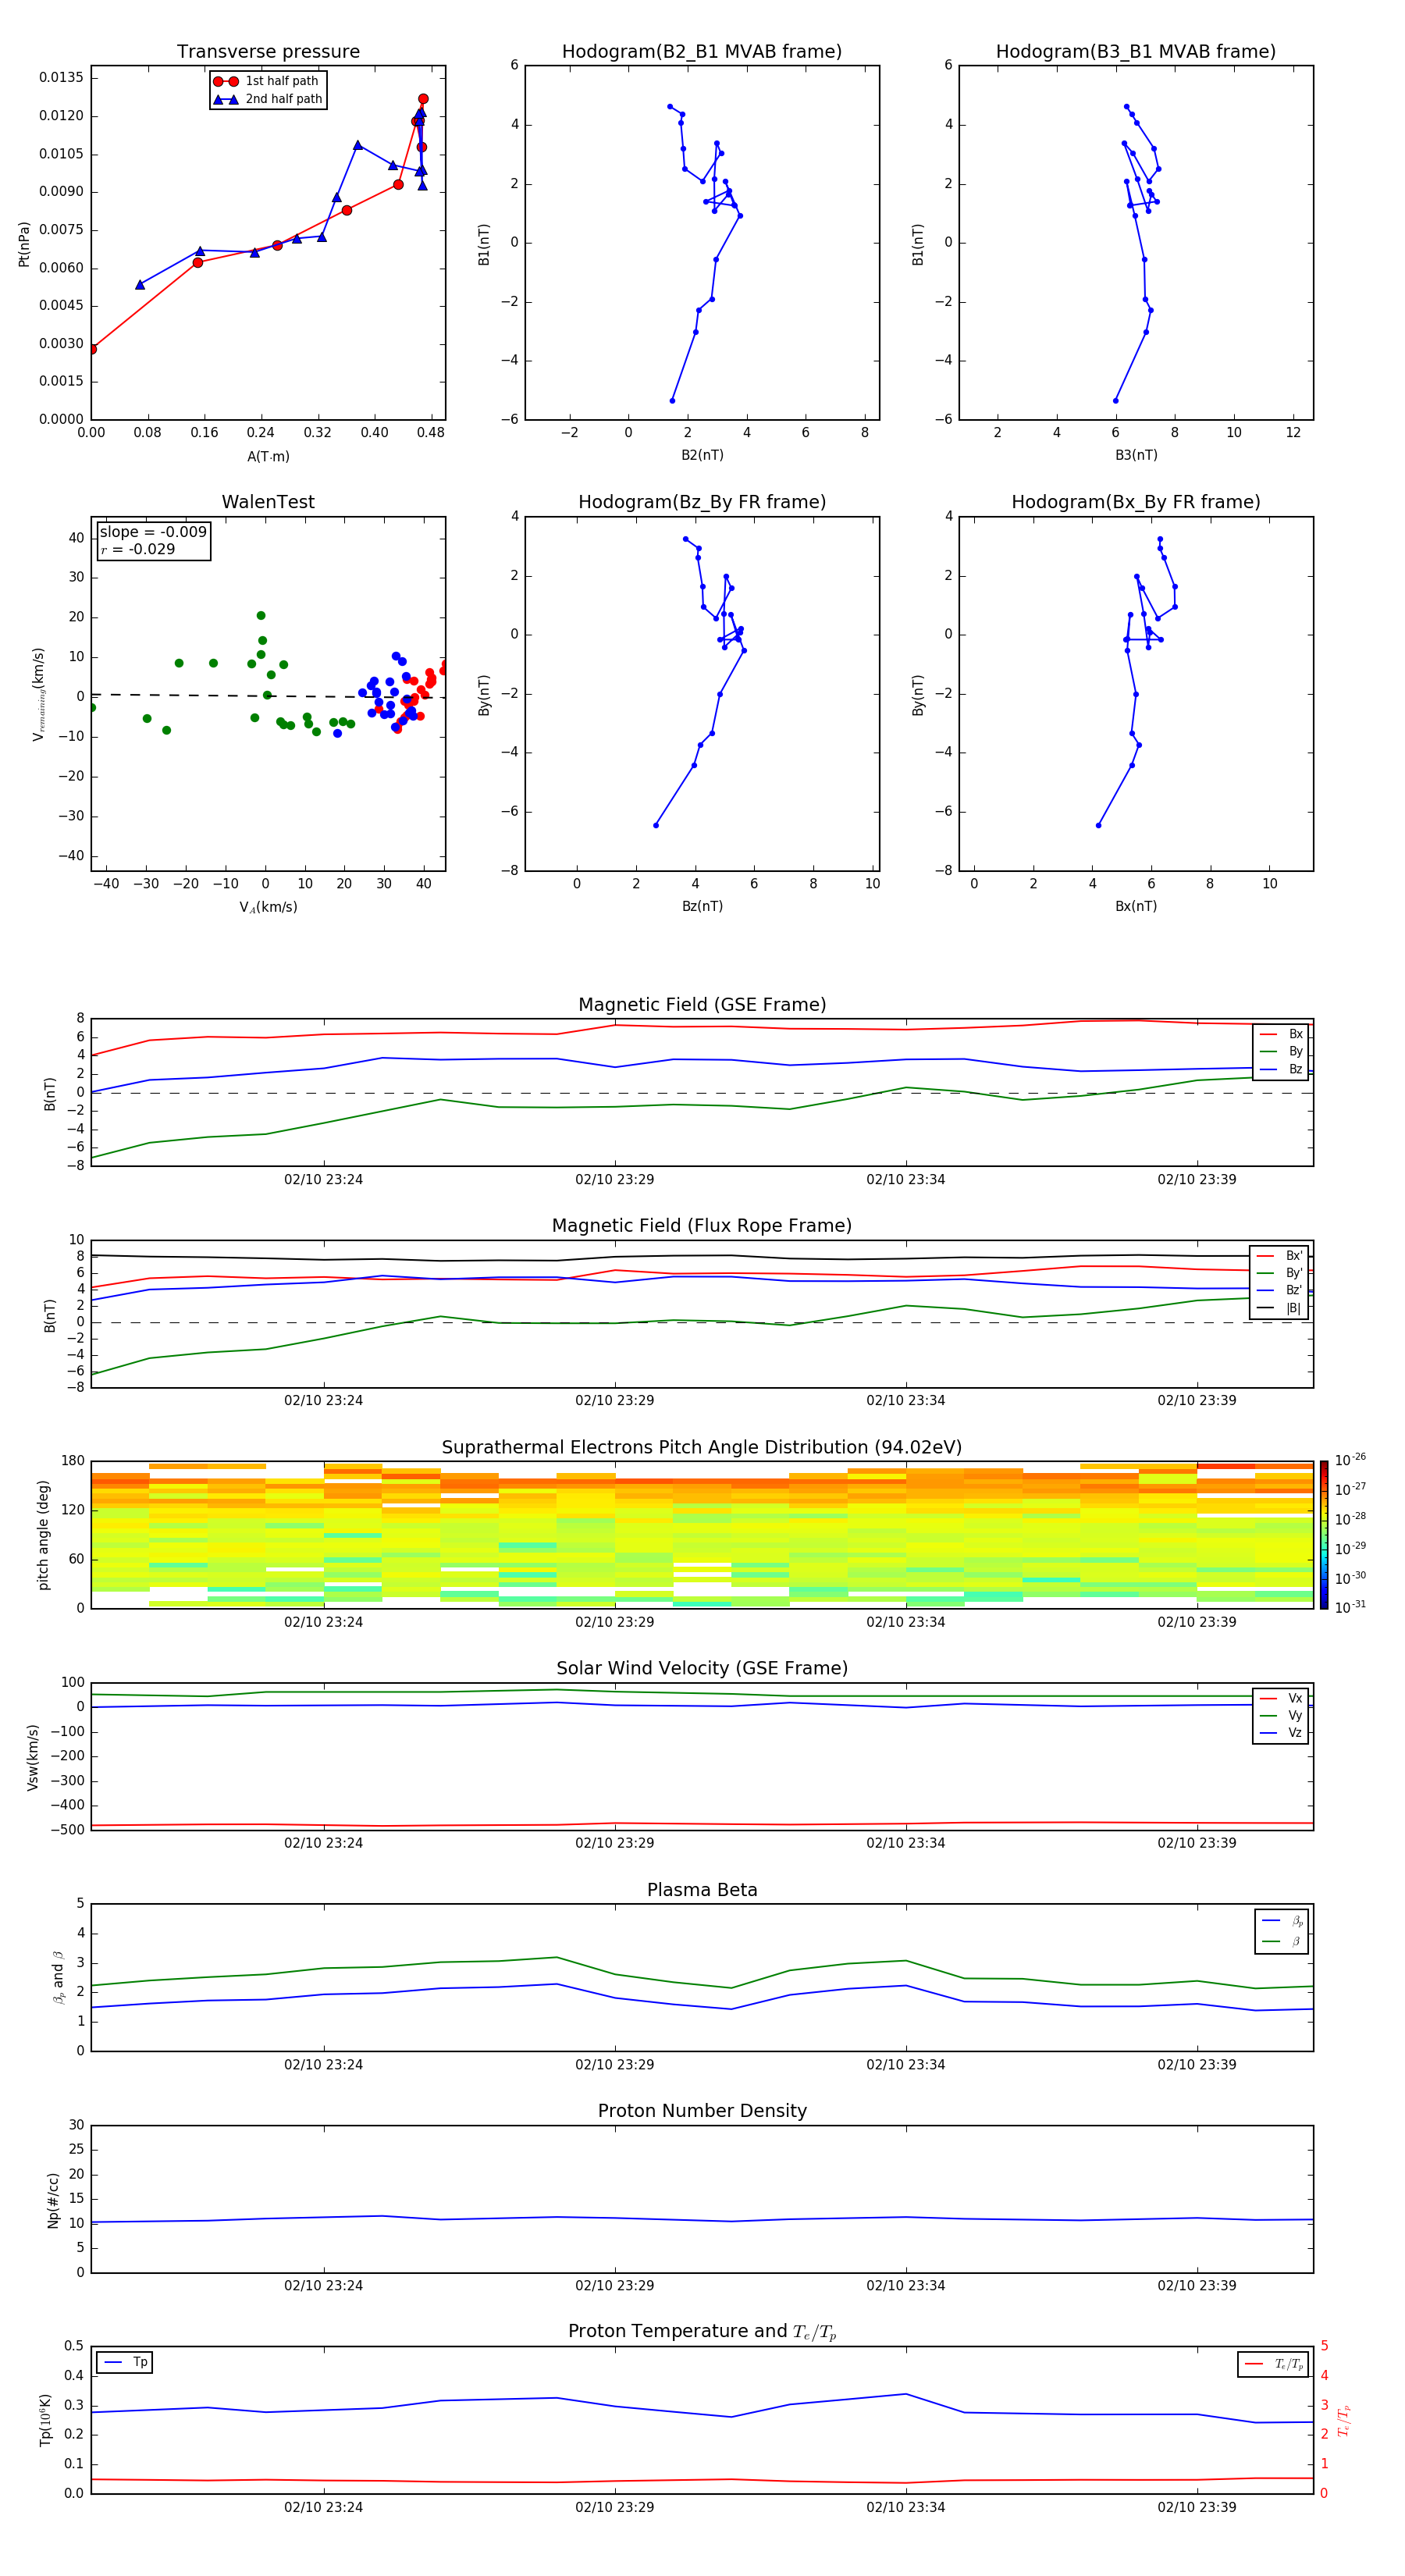This screenshot has width=1405, height=2576.
Task: Click the Te/Tp legend box
Action: (1273, 2364)
